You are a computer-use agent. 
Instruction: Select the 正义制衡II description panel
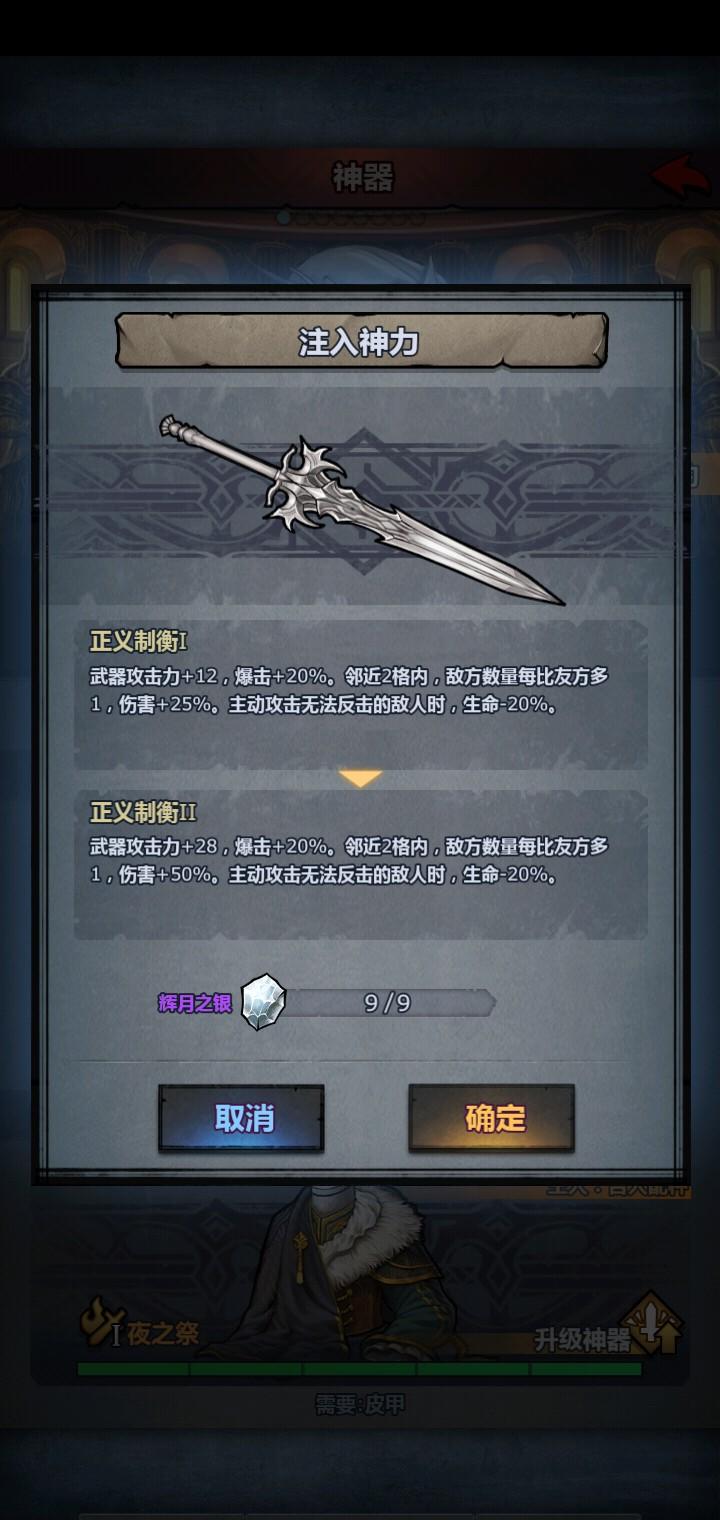(x=361, y=865)
